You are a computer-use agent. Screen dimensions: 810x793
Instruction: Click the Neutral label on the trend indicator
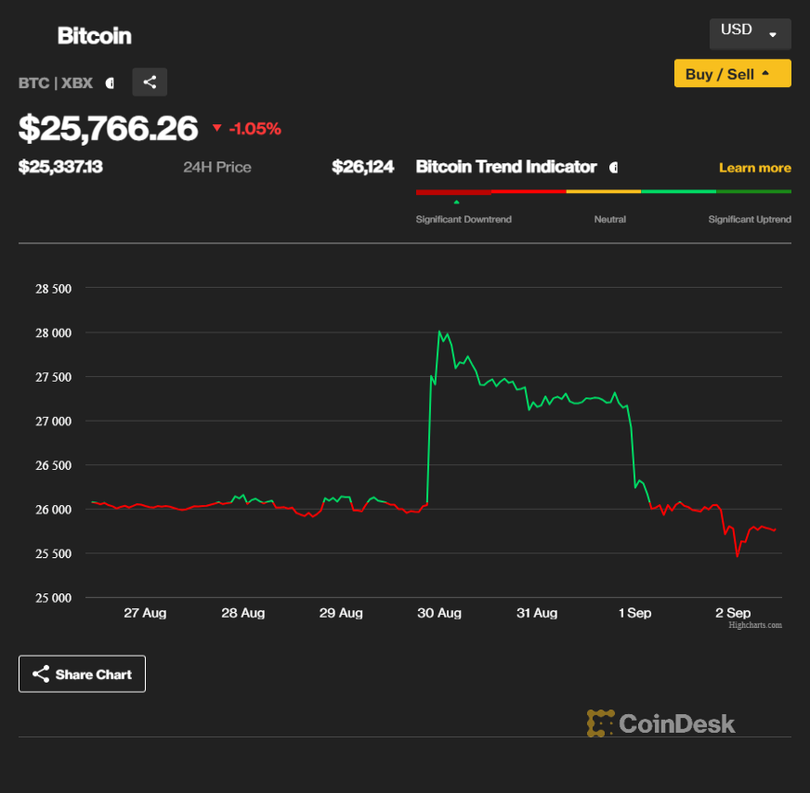click(610, 219)
